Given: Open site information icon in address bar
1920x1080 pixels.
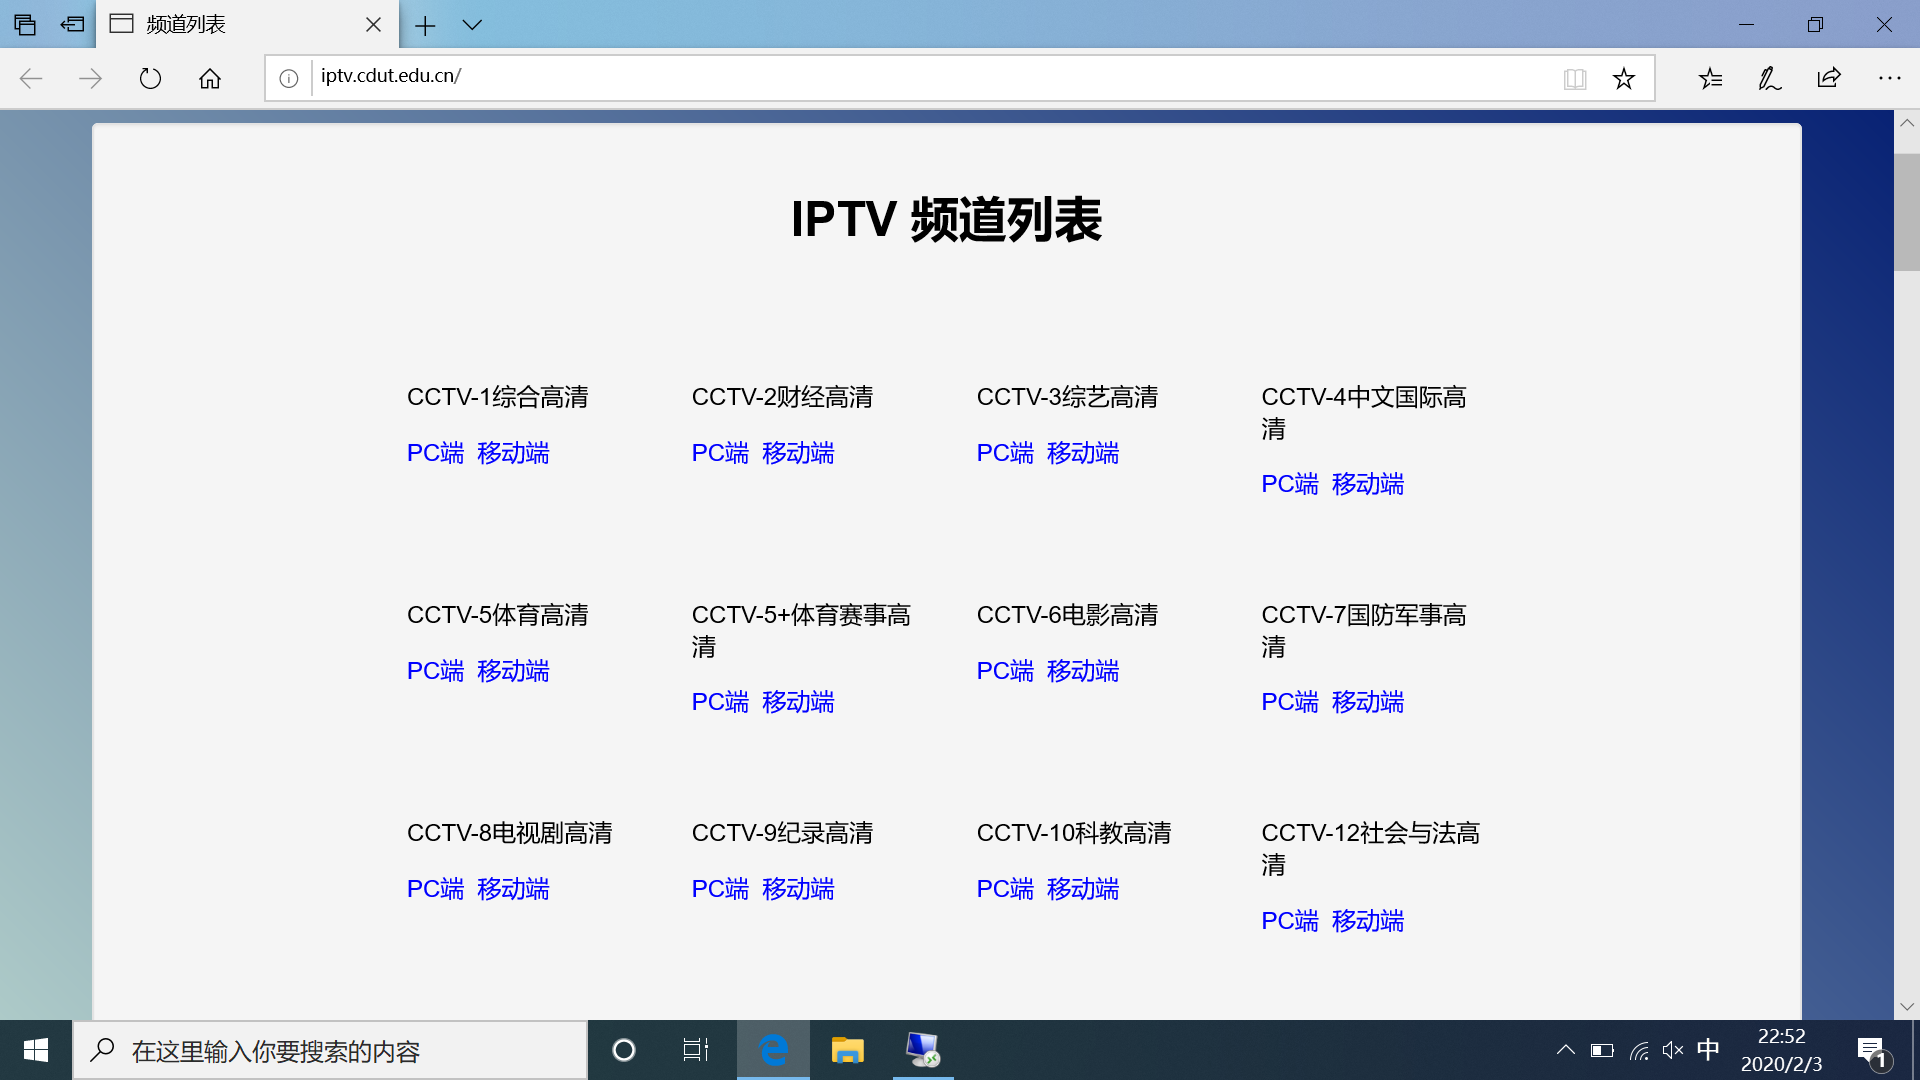Looking at the screenshot, I should pos(289,78).
